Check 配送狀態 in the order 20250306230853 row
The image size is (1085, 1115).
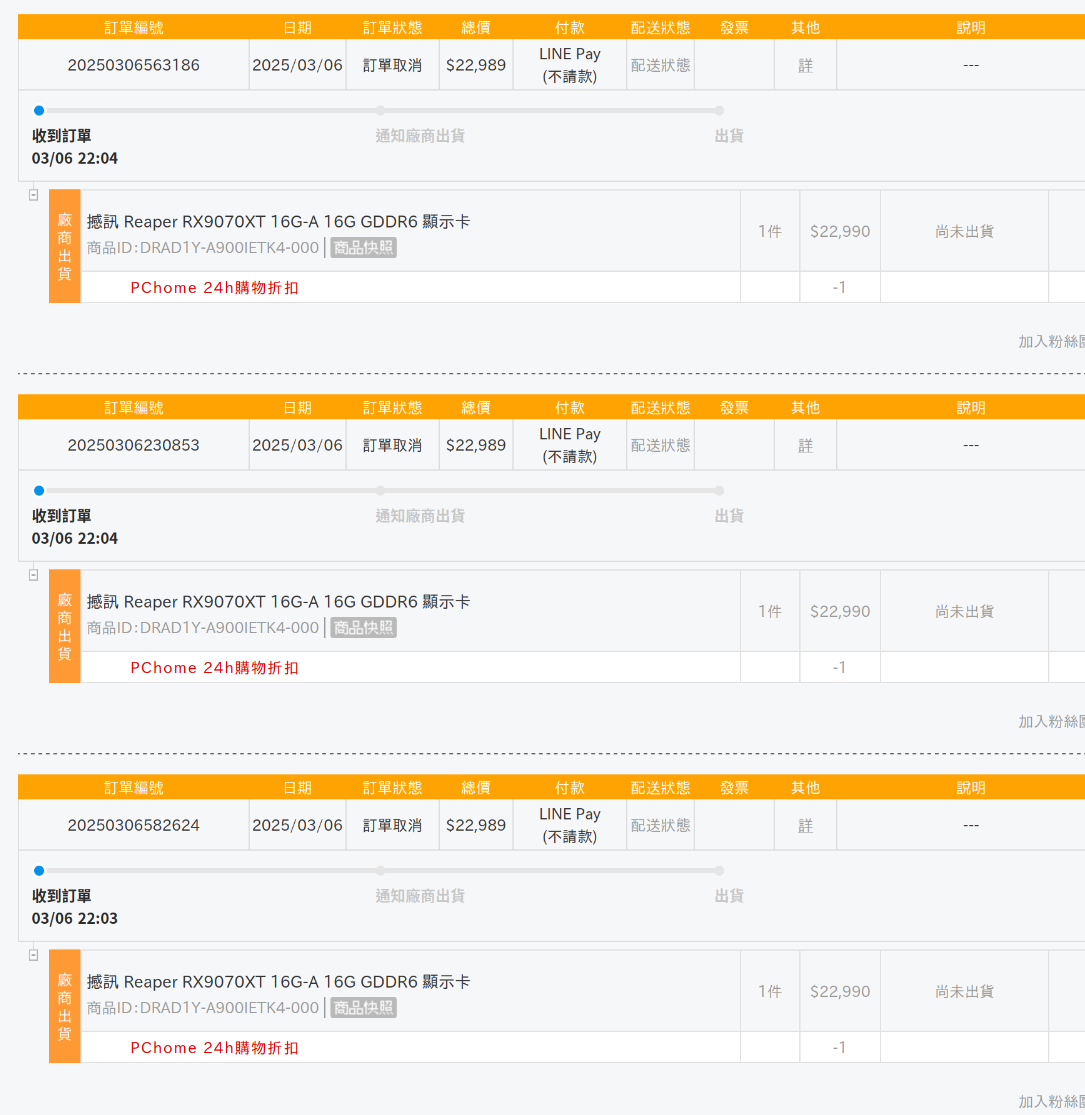click(661, 446)
